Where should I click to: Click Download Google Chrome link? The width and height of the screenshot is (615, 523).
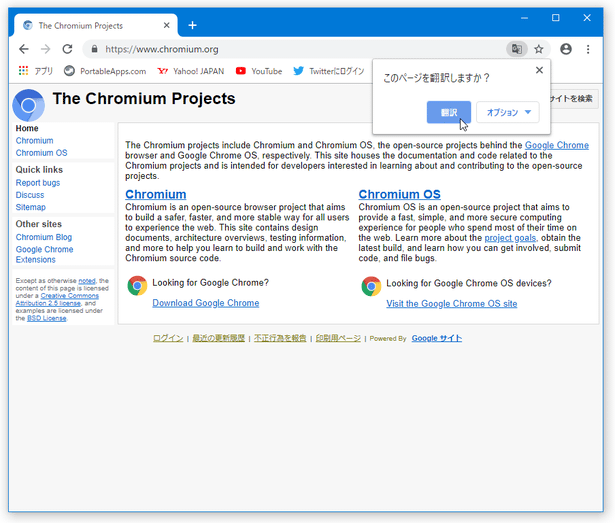coord(206,303)
